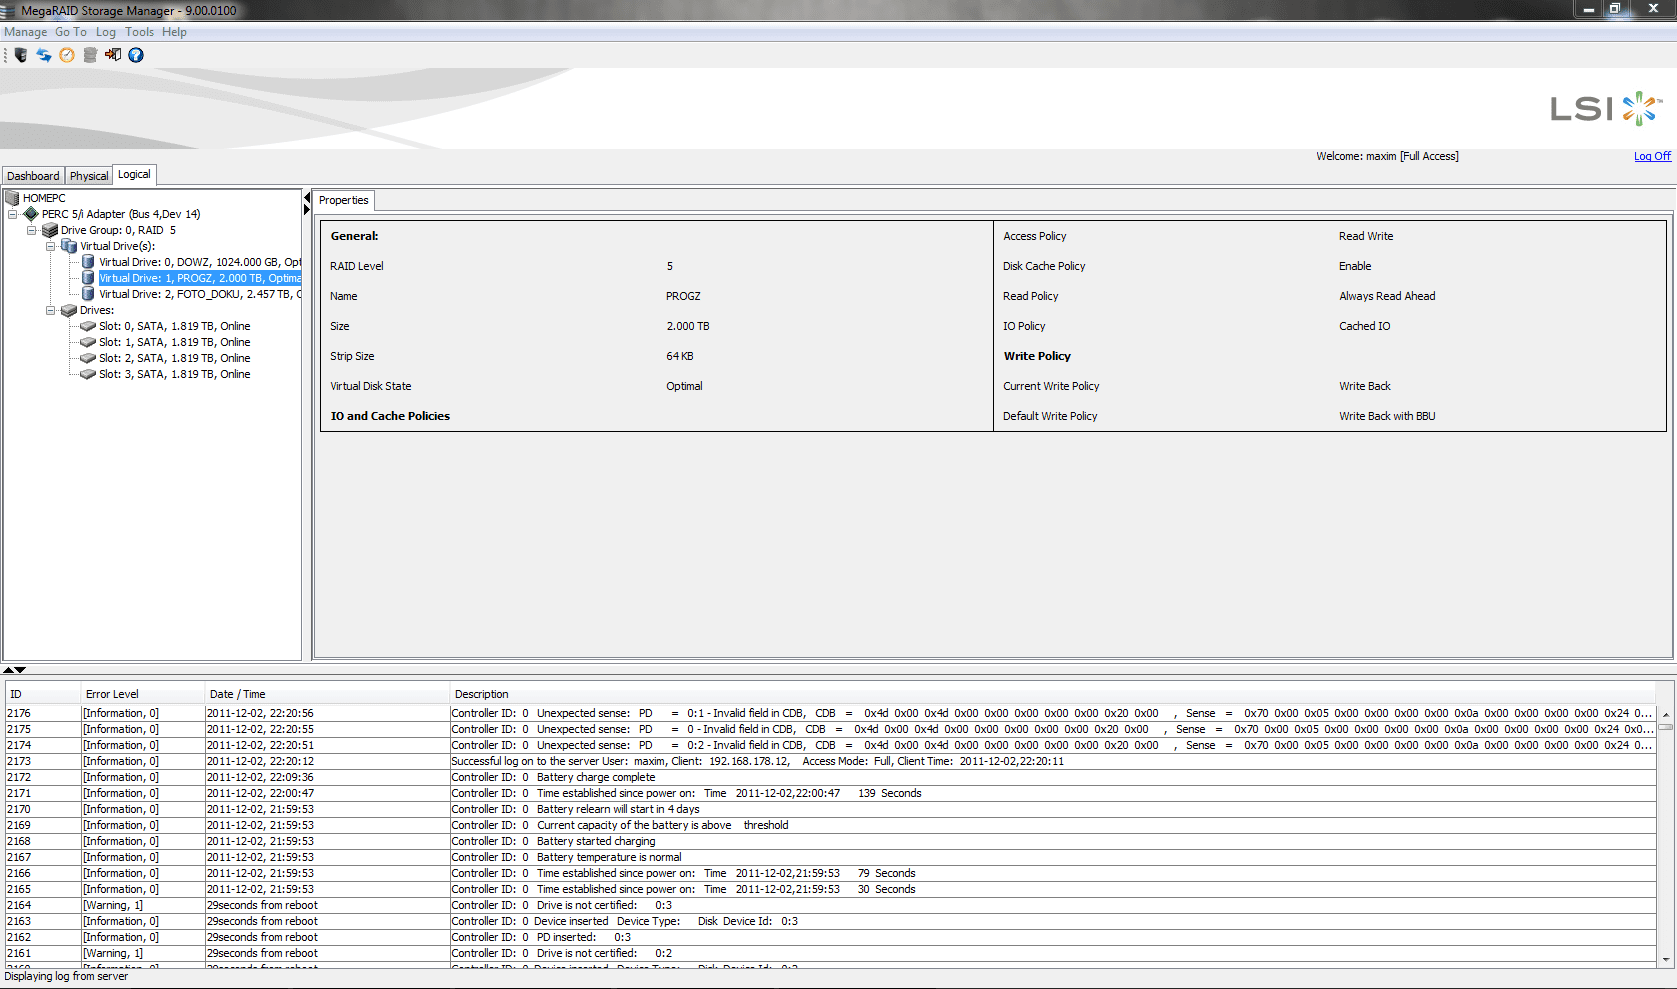This screenshot has height=989, width=1677.
Task: Click the cylinder icon of Virtual Drive 0
Action: pyautogui.click(x=88, y=262)
